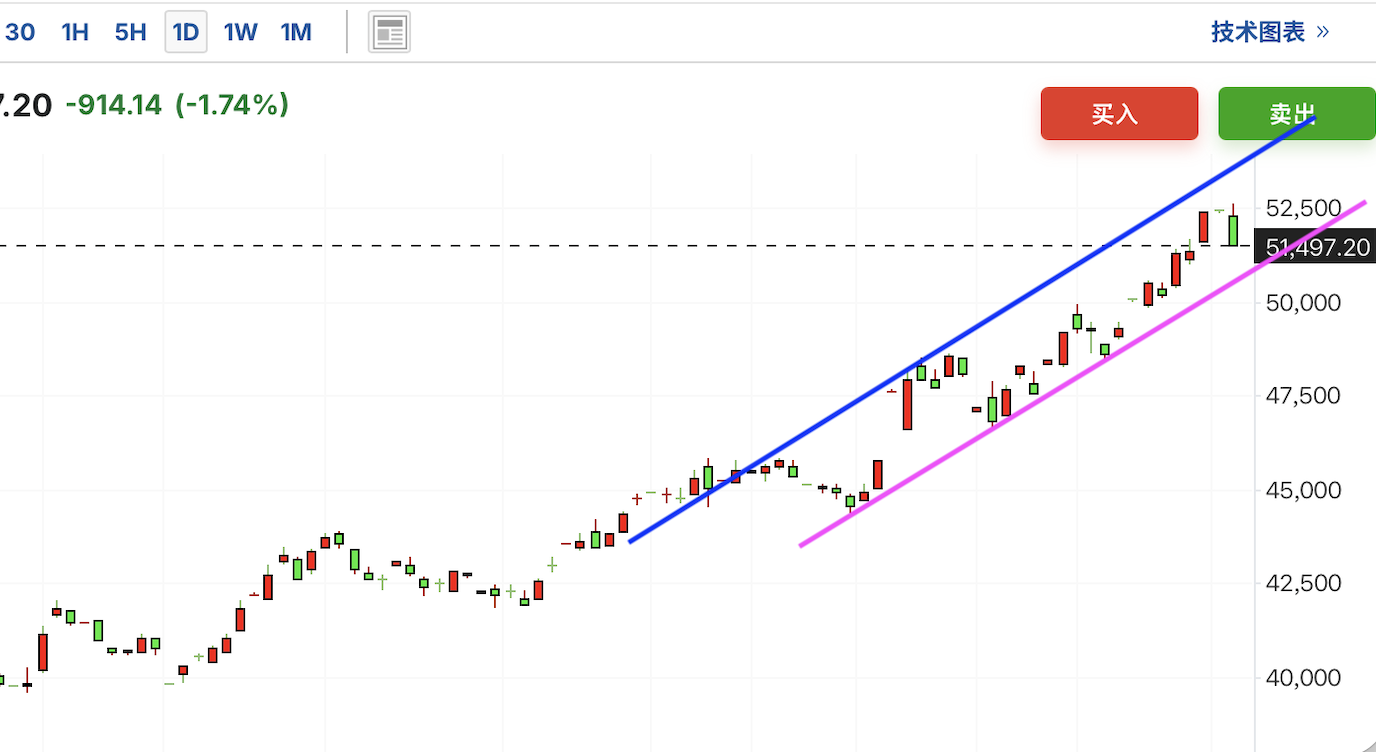Click the current price label 51,497.20
The width and height of the screenshot is (1376, 752).
(1315, 247)
